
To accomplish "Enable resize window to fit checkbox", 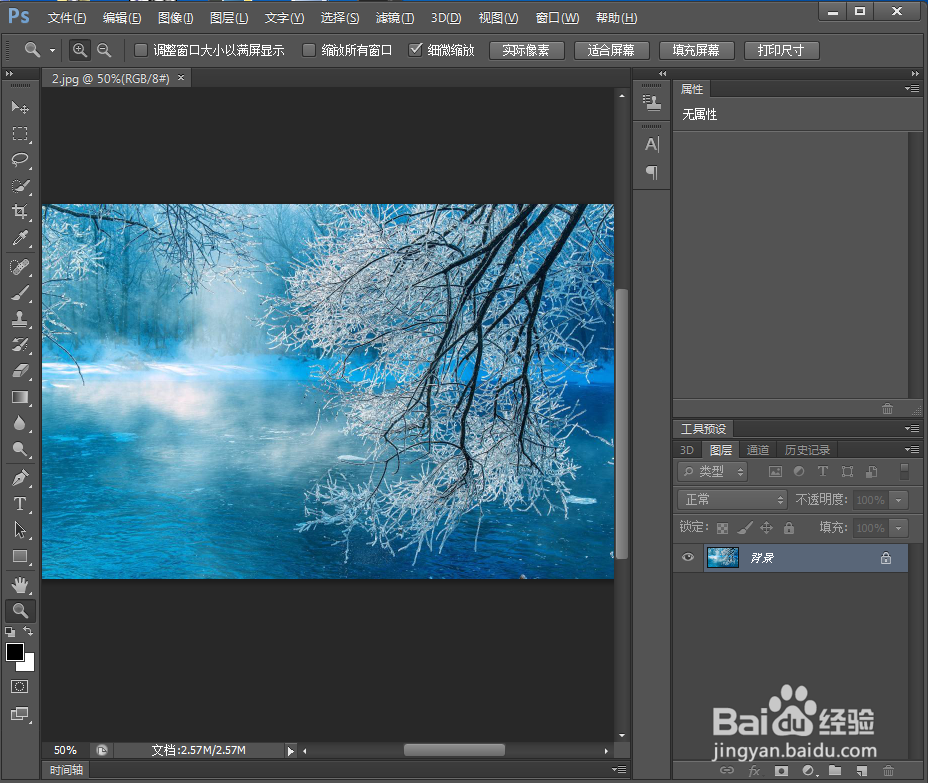I will (140, 50).
